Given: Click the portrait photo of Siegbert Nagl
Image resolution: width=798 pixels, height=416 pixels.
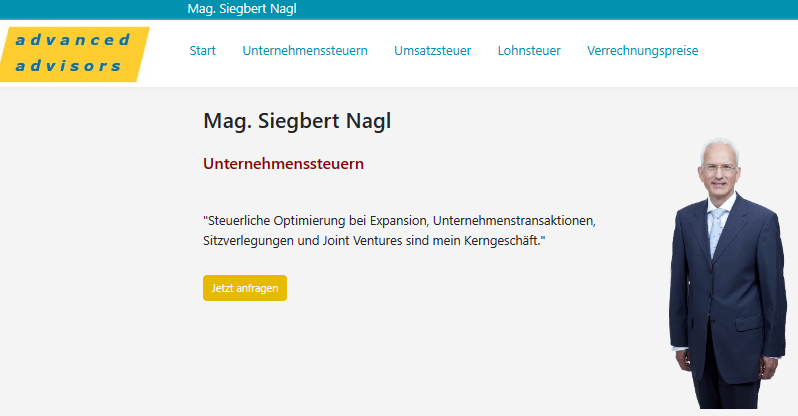Looking at the screenshot, I should (x=726, y=280).
